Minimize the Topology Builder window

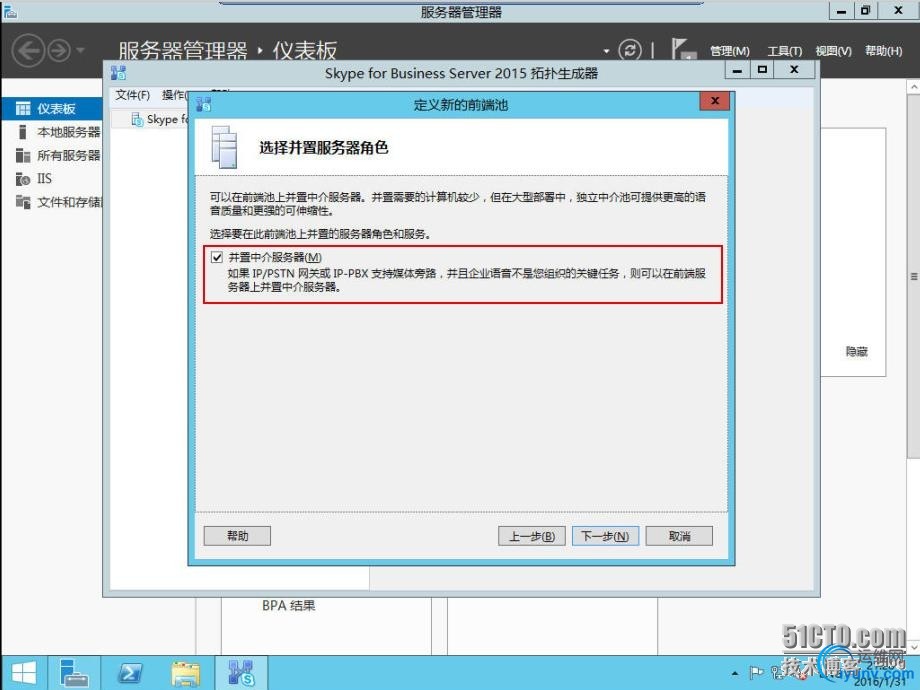click(x=738, y=70)
